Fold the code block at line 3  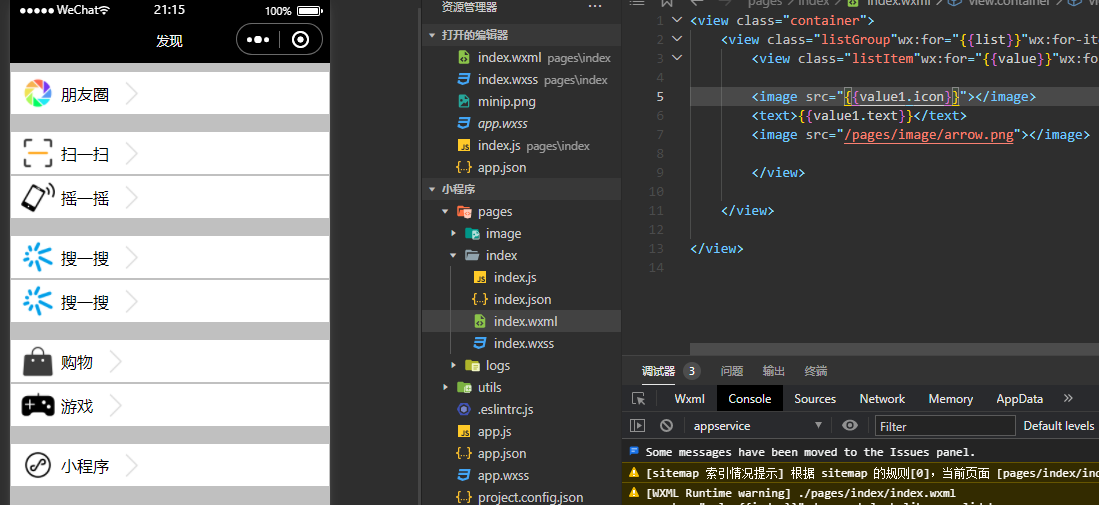click(x=676, y=58)
